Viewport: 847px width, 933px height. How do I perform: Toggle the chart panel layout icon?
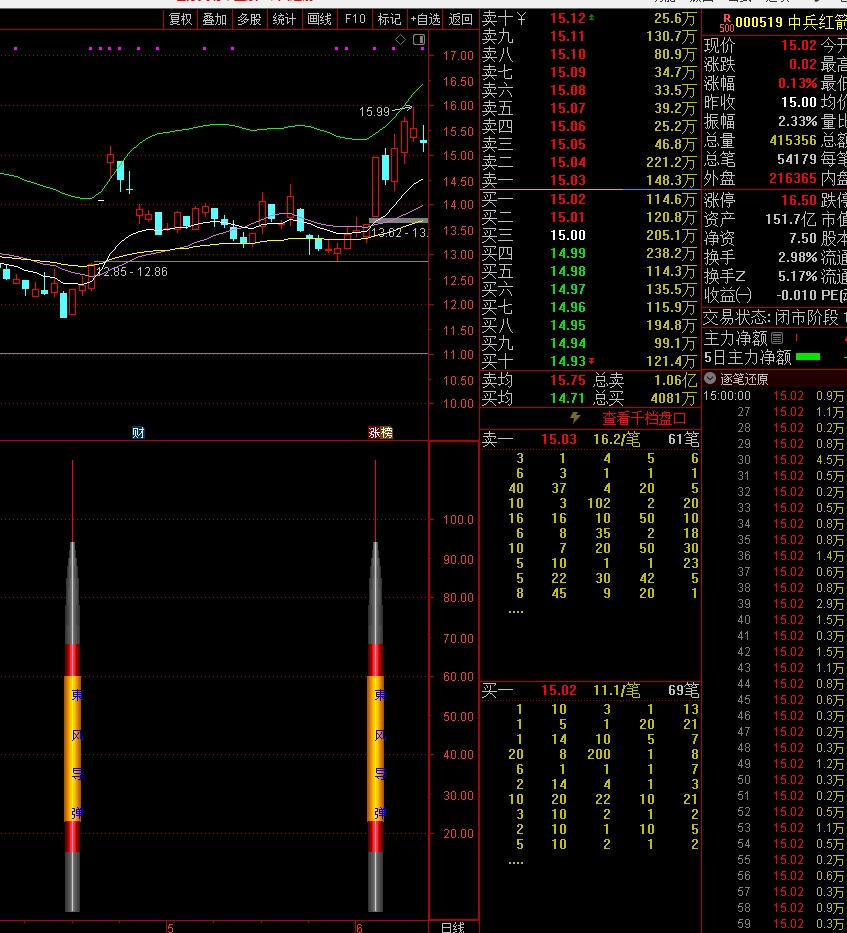tap(419, 39)
